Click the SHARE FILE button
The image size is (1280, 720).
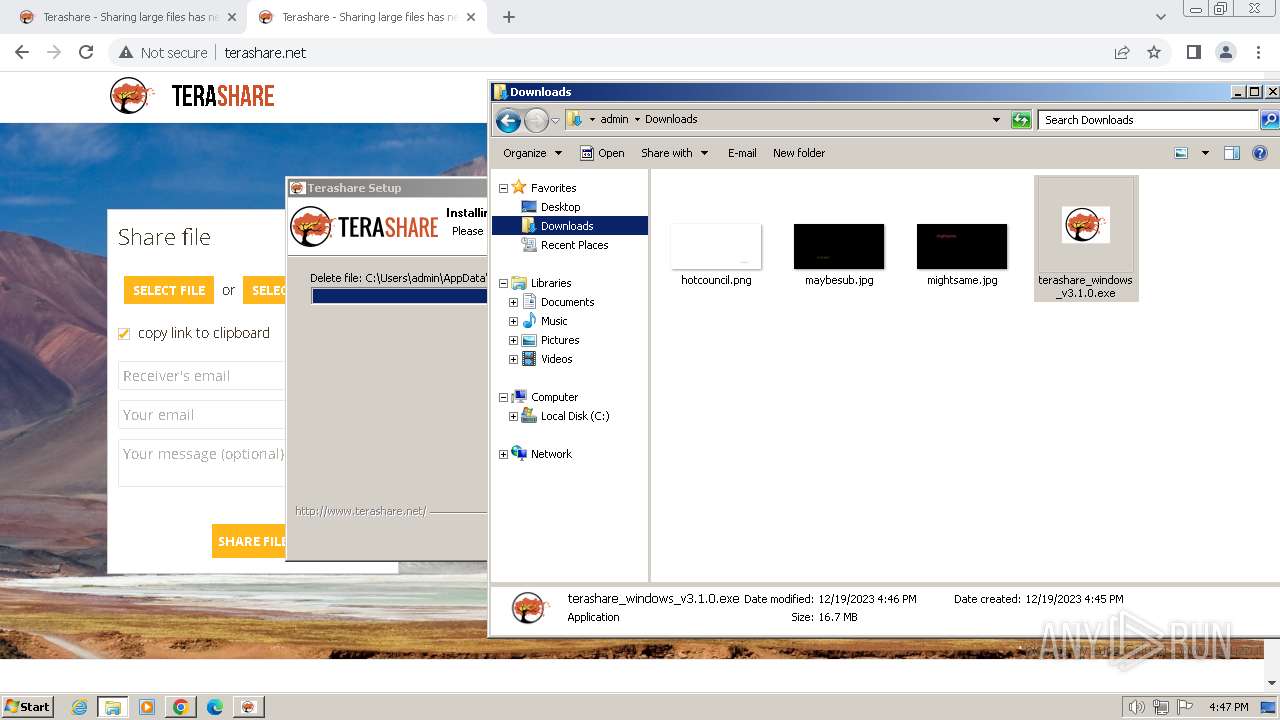249,541
